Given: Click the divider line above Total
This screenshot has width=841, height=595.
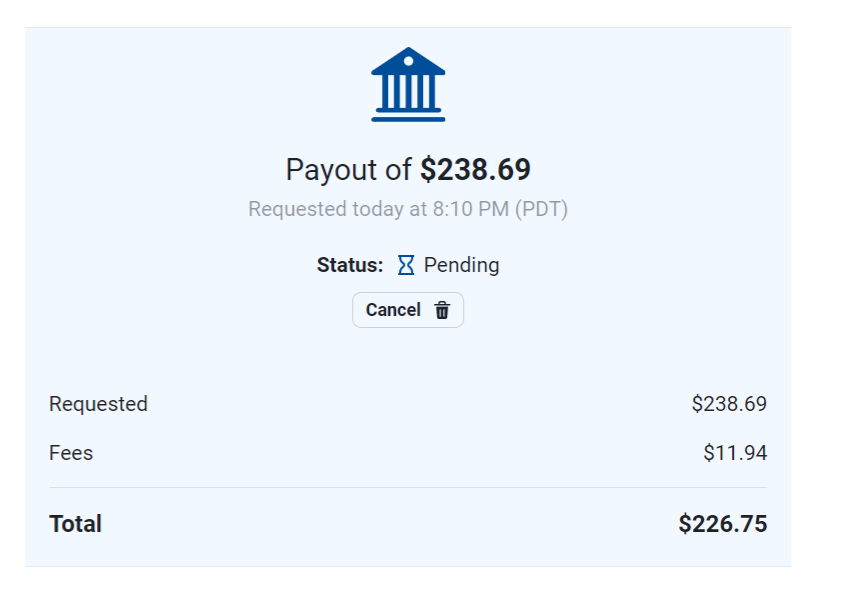Looking at the screenshot, I should click(x=408, y=488).
